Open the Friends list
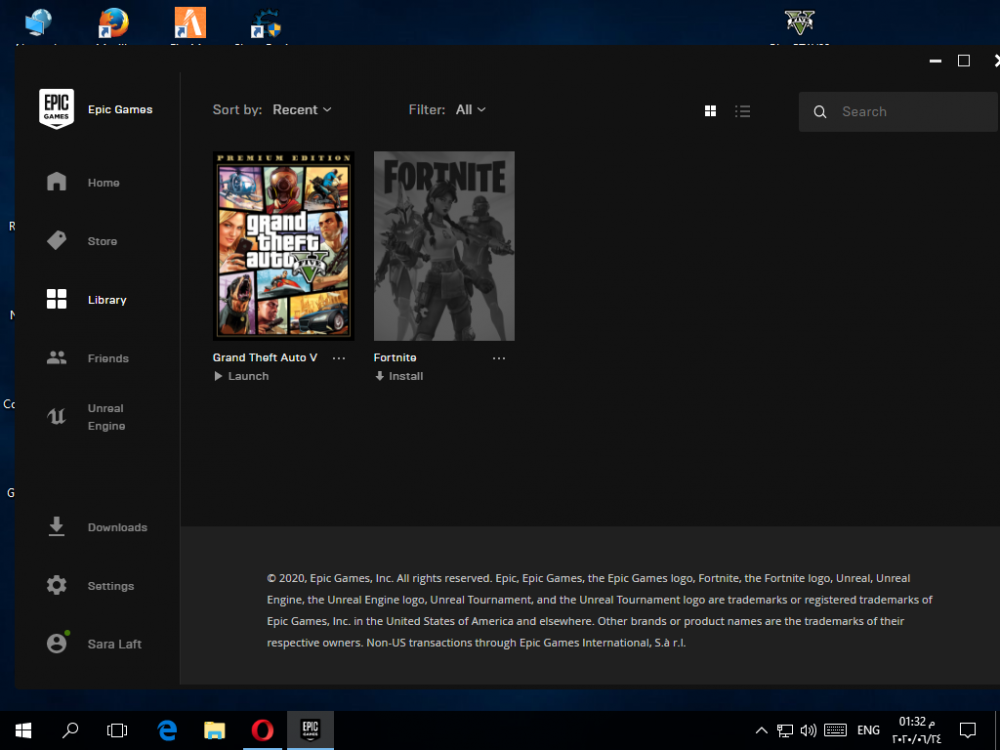The image size is (1000, 750). tap(108, 358)
